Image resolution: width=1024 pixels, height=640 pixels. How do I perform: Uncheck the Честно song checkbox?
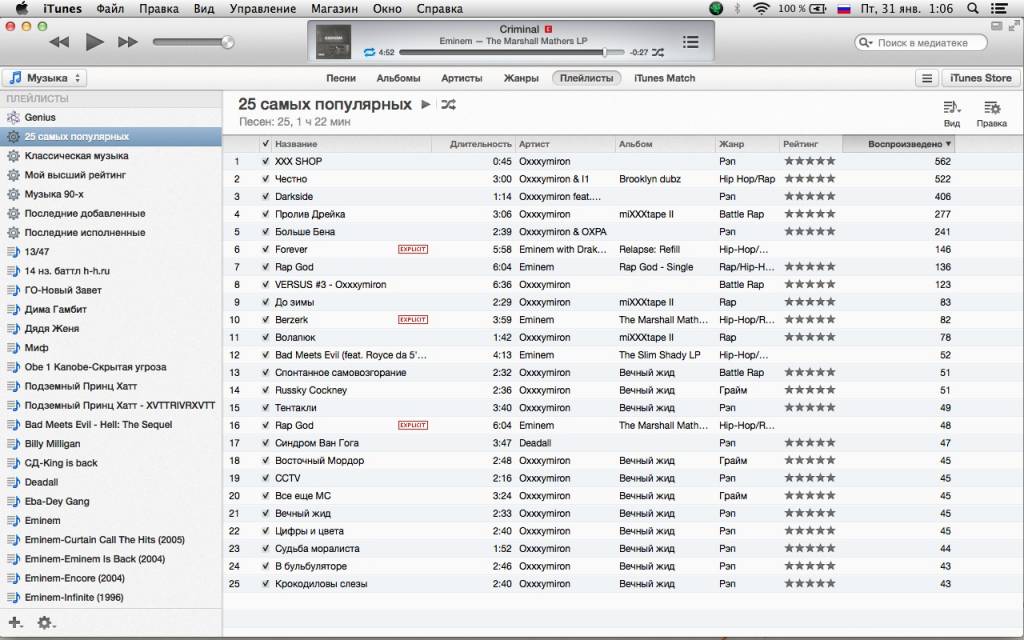[265, 179]
